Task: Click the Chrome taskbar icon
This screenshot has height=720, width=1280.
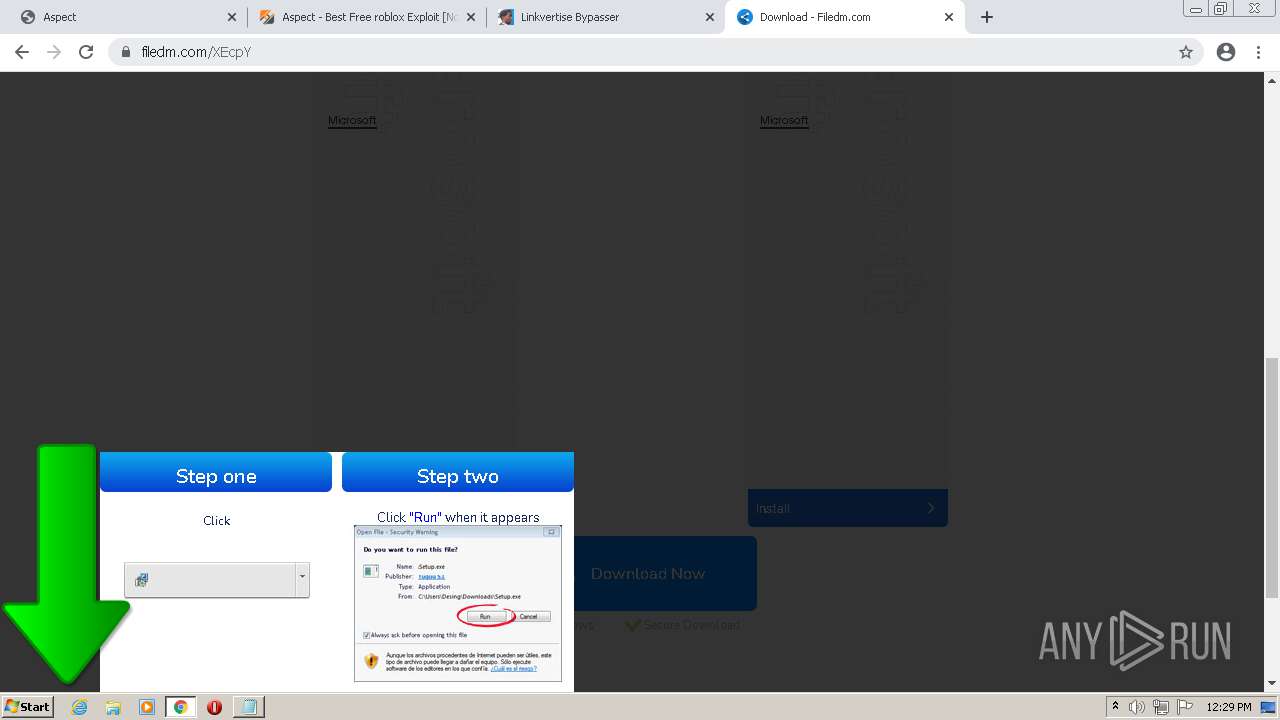Action: (181, 707)
